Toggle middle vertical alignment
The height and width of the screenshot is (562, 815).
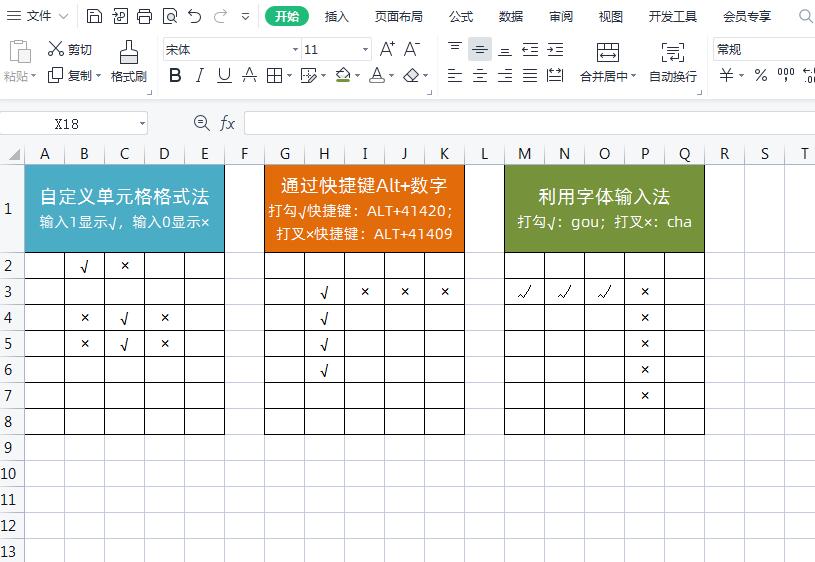(x=480, y=49)
